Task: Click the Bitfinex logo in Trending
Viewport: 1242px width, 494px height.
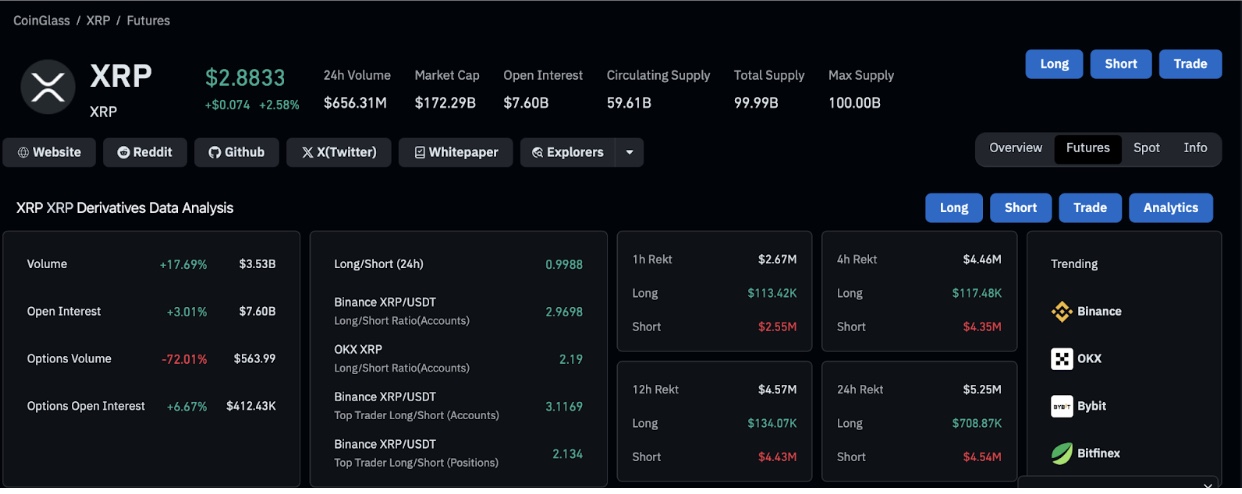Action: (1062, 453)
